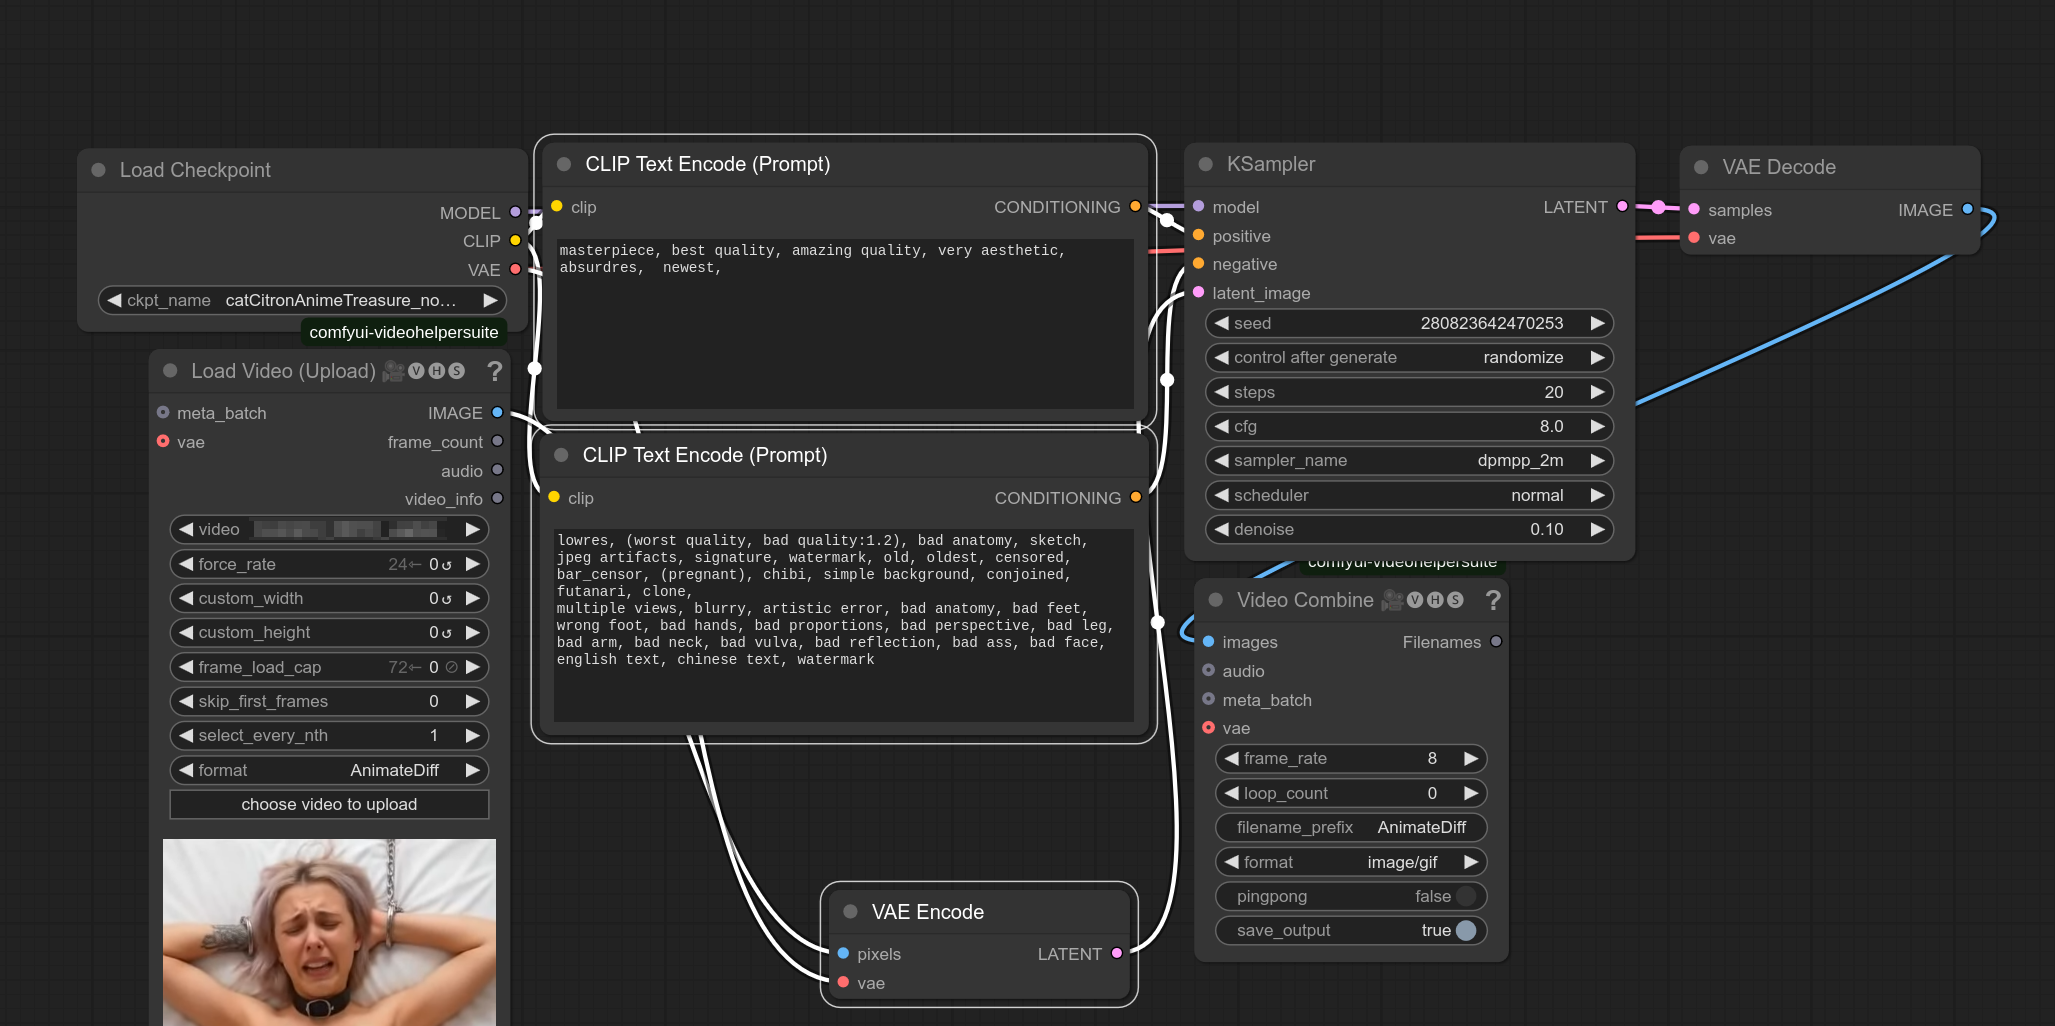Open the Video Combine help question mark
The height and width of the screenshot is (1026, 2055).
1492,600
